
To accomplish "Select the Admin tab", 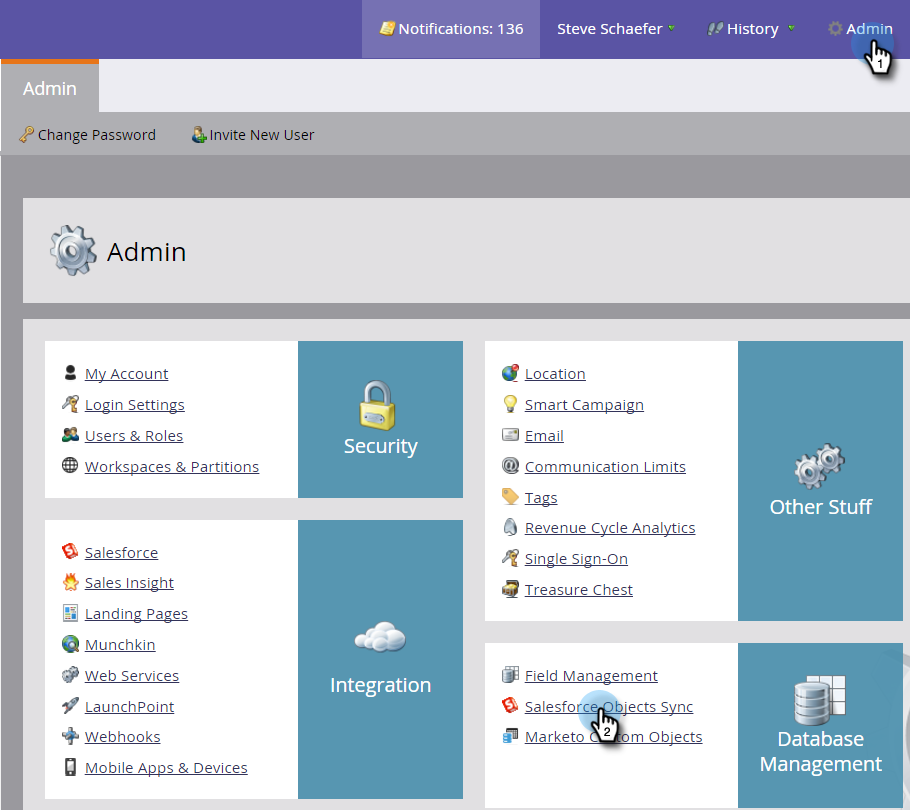I will 50,88.
